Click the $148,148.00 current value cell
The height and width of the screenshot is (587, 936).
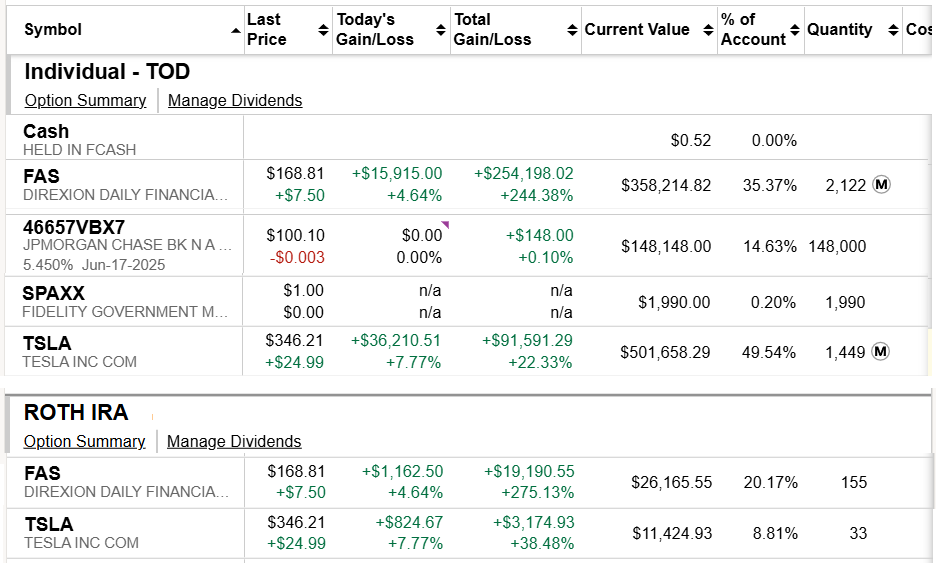(x=666, y=246)
